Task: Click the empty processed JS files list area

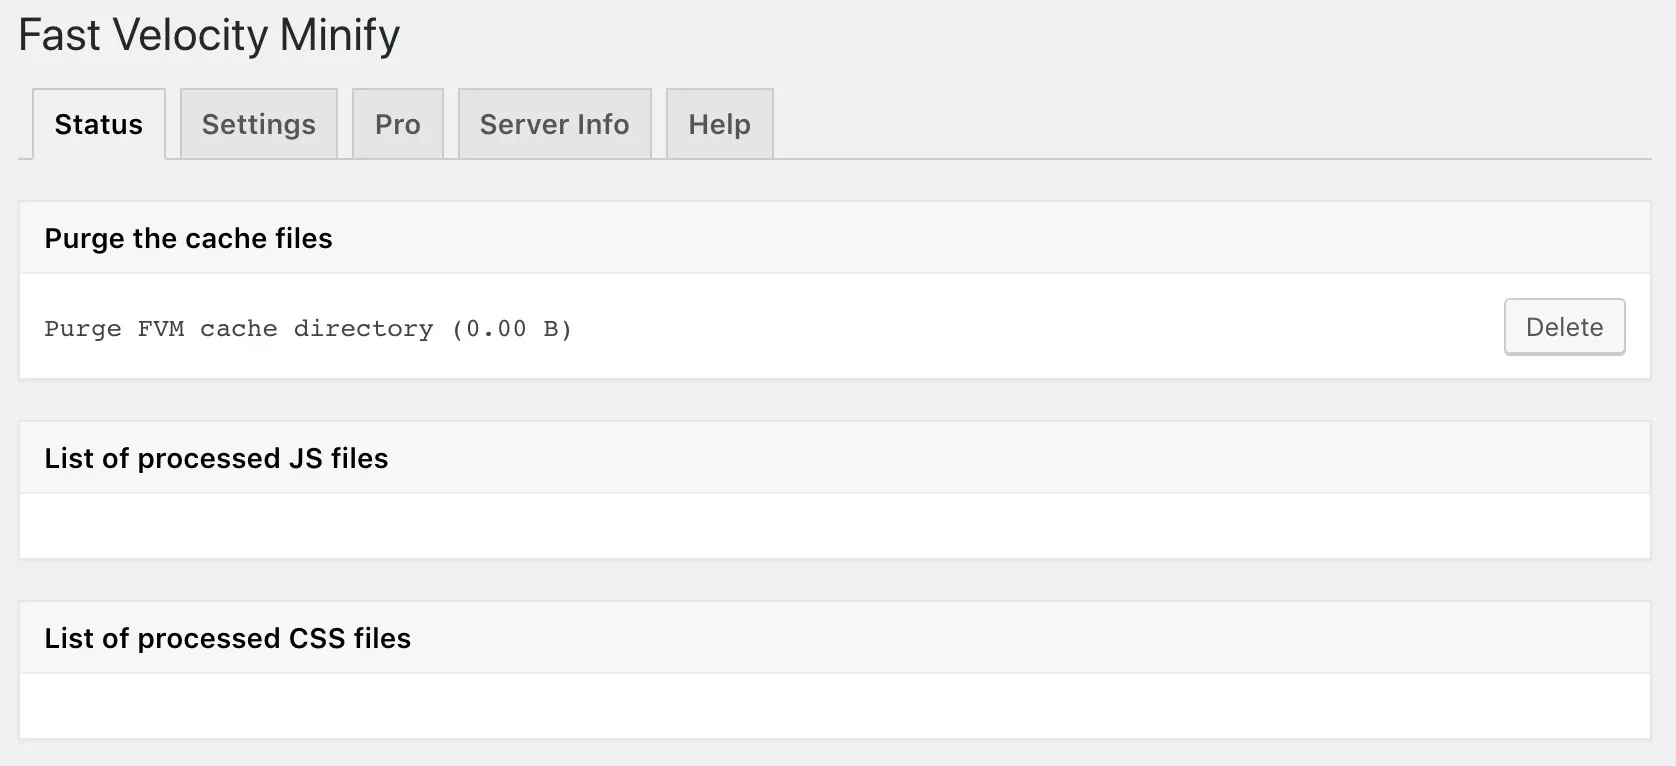Action: [834, 526]
